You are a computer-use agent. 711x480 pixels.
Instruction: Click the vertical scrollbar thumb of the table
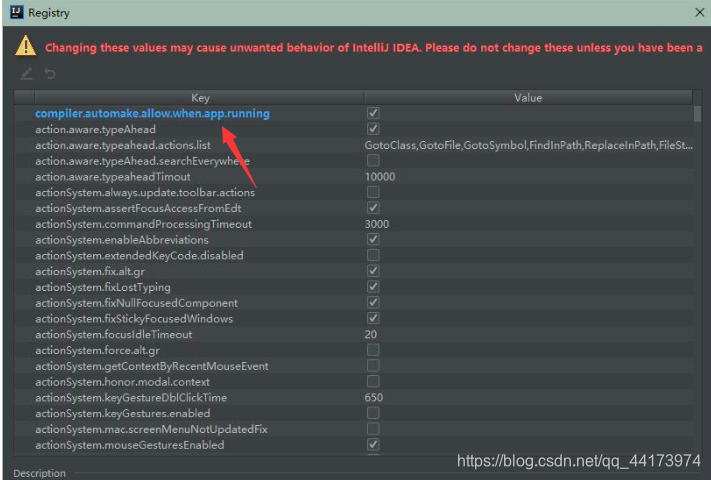[x=697, y=113]
